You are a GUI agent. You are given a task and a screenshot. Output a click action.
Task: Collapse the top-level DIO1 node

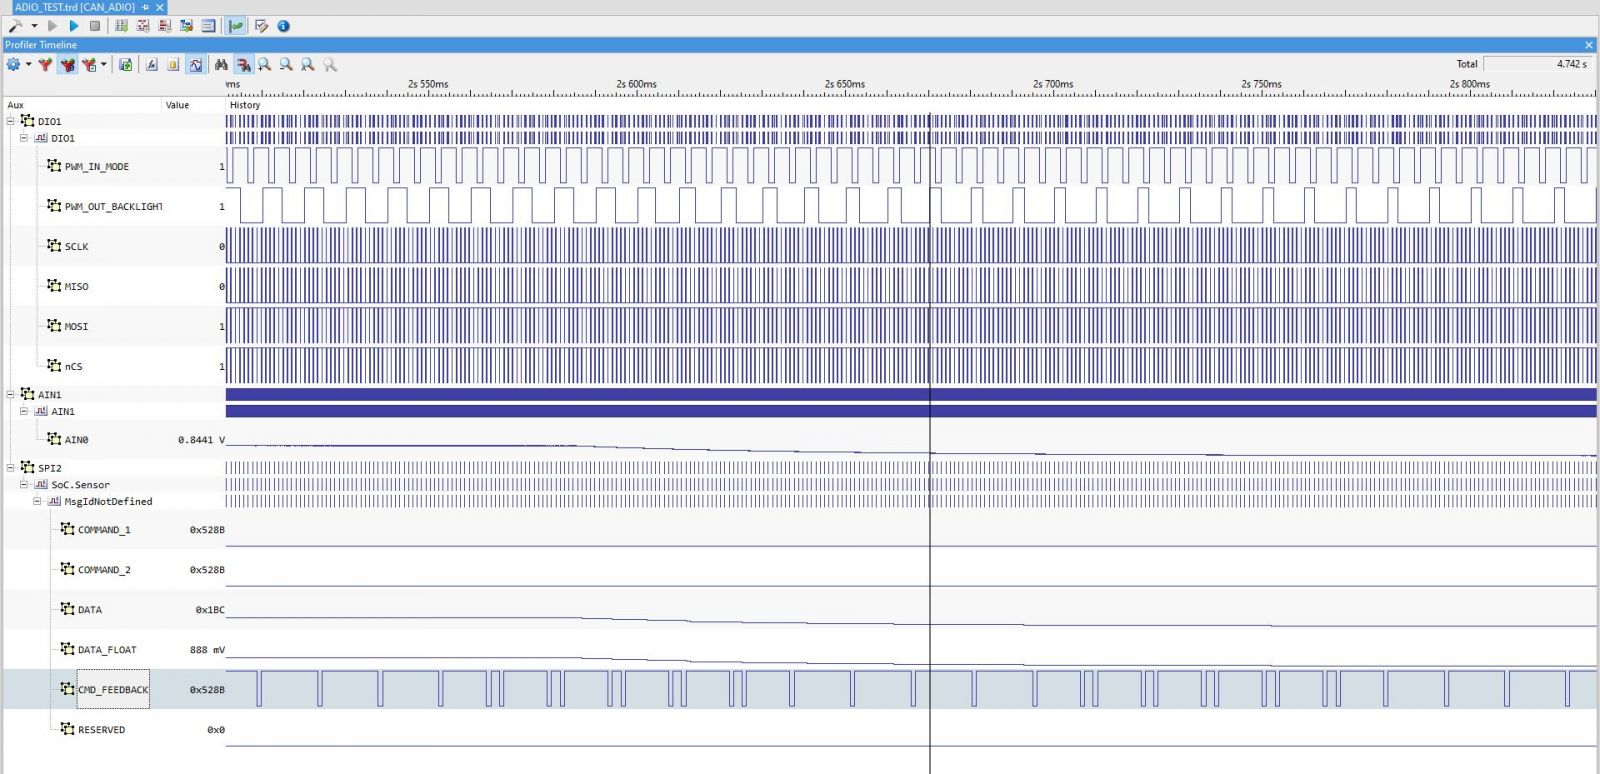(x=11, y=121)
